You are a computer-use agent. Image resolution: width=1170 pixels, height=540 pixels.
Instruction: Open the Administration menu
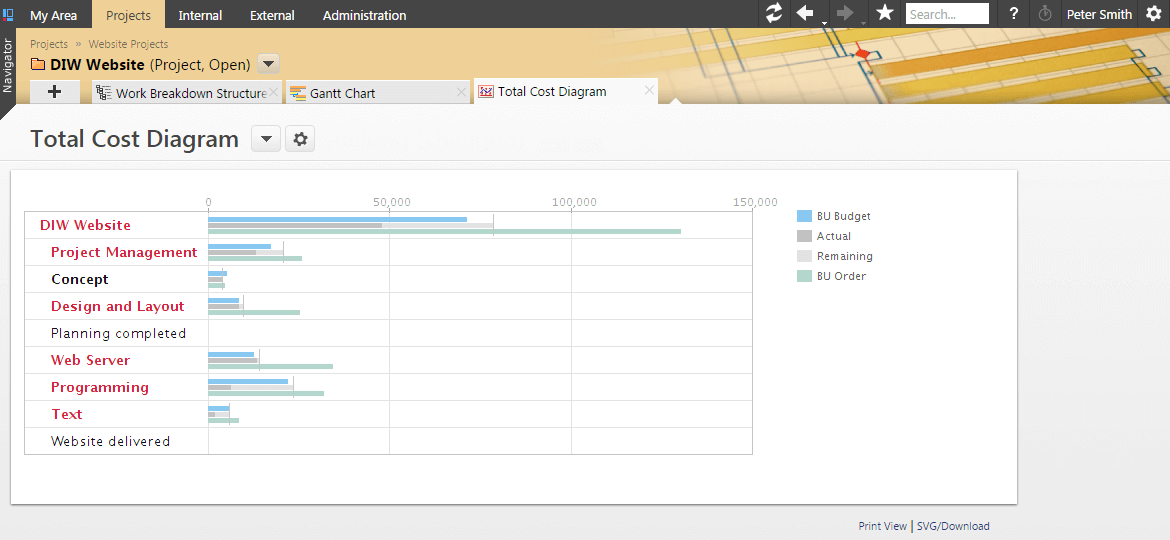365,15
